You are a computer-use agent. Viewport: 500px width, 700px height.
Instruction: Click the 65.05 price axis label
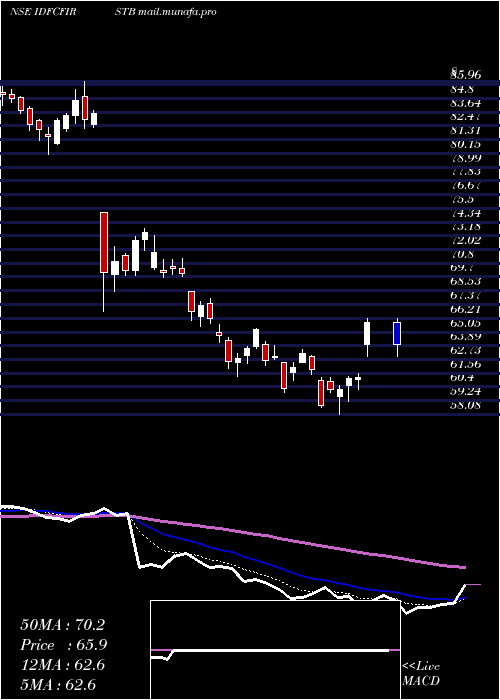point(465,323)
